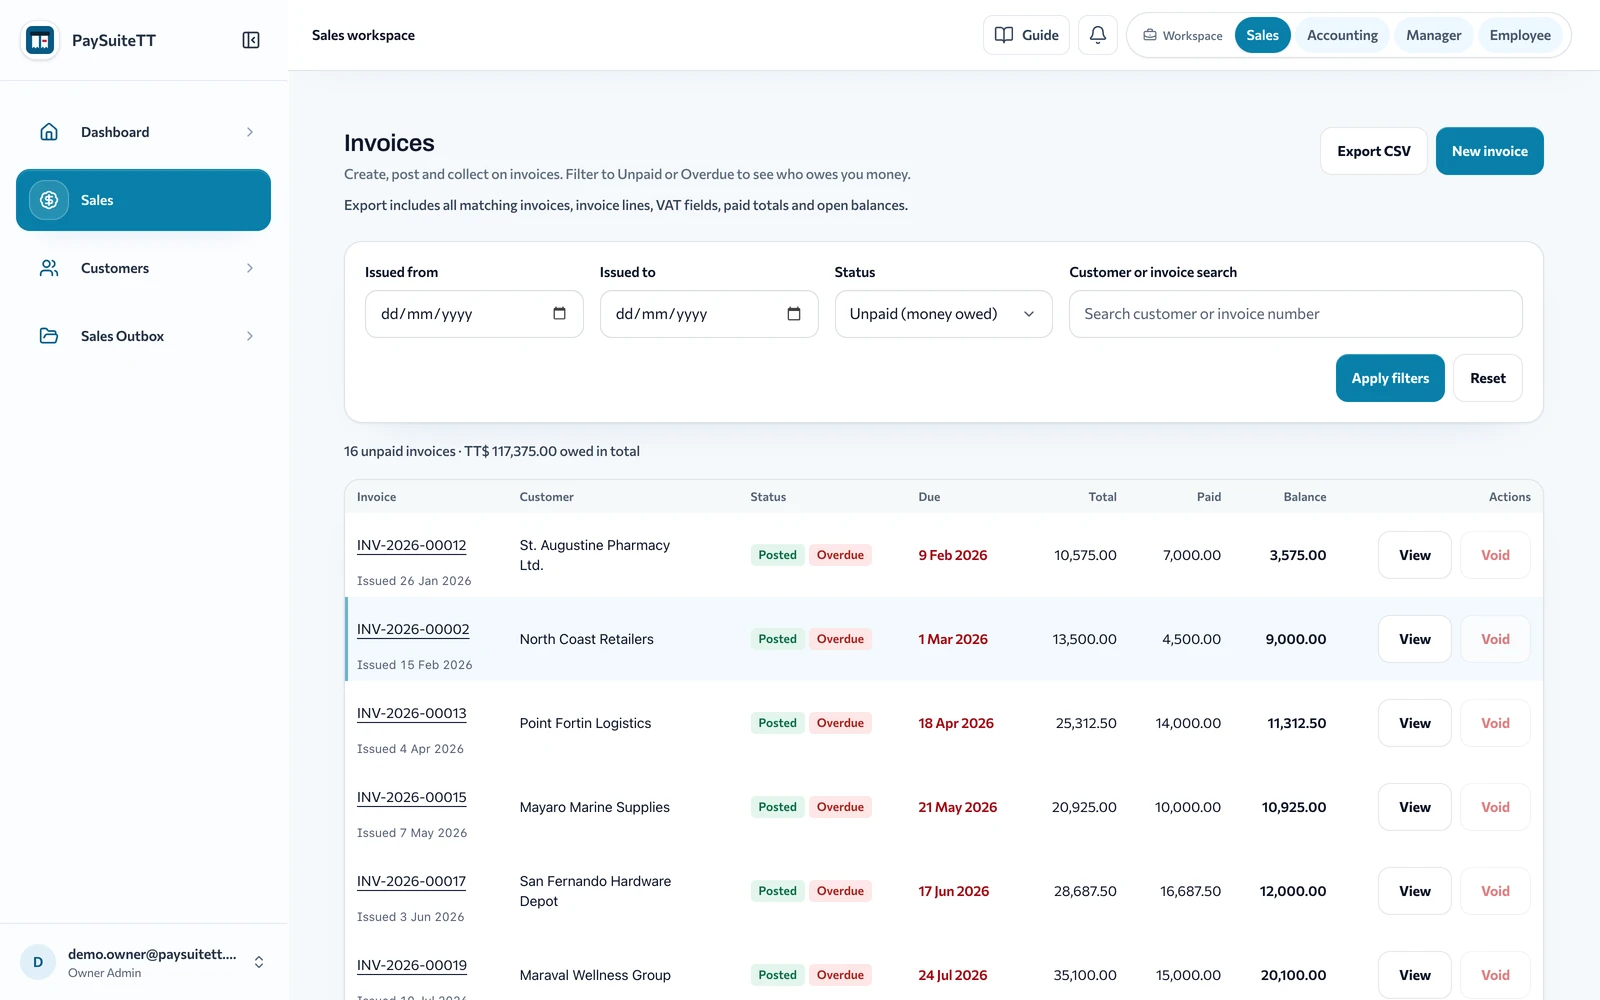Open calendar picker for Issued from
Viewport: 1600px width, 1000px height.
coord(560,314)
